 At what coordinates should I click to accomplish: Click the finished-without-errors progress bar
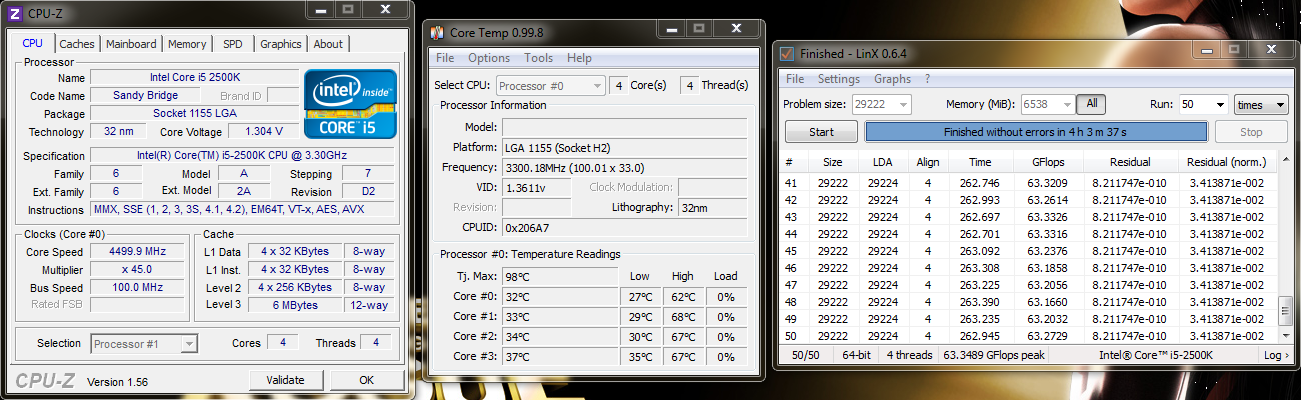click(1035, 132)
